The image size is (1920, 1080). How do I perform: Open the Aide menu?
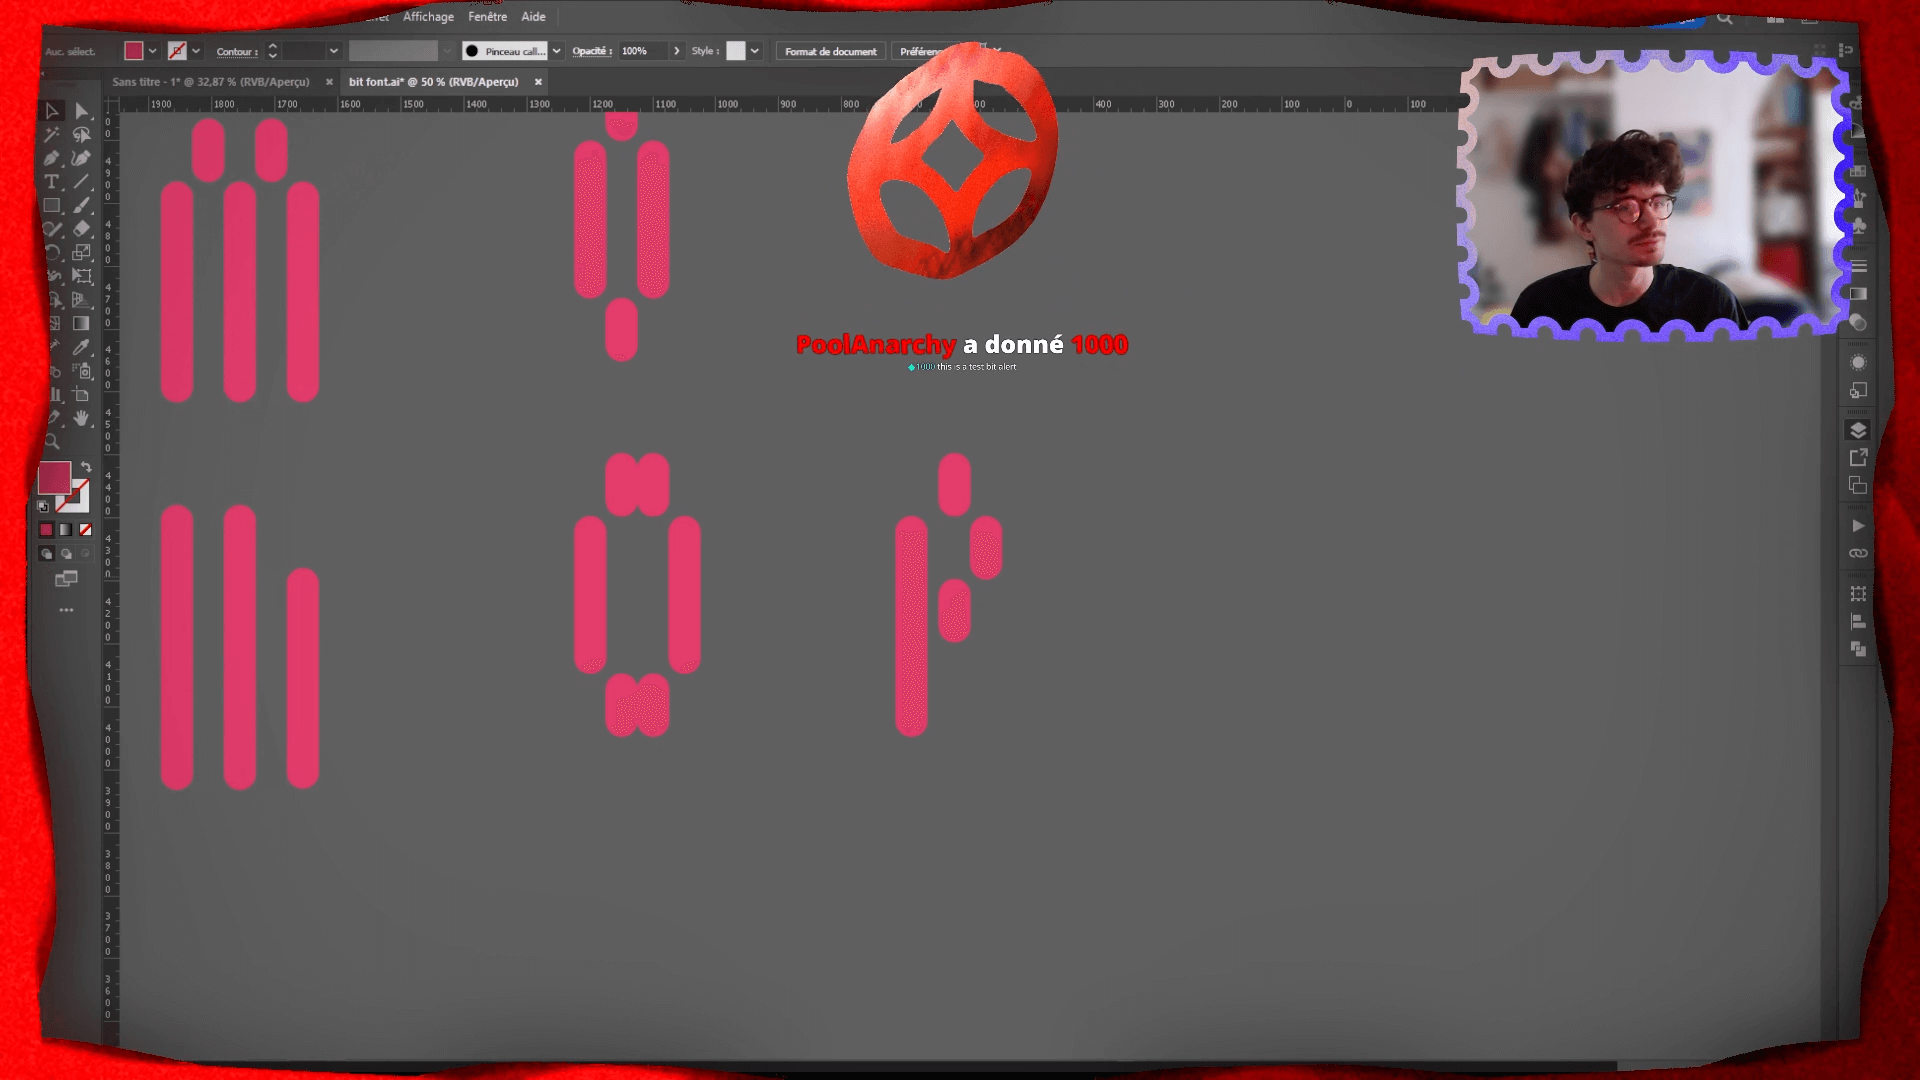click(533, 17)
